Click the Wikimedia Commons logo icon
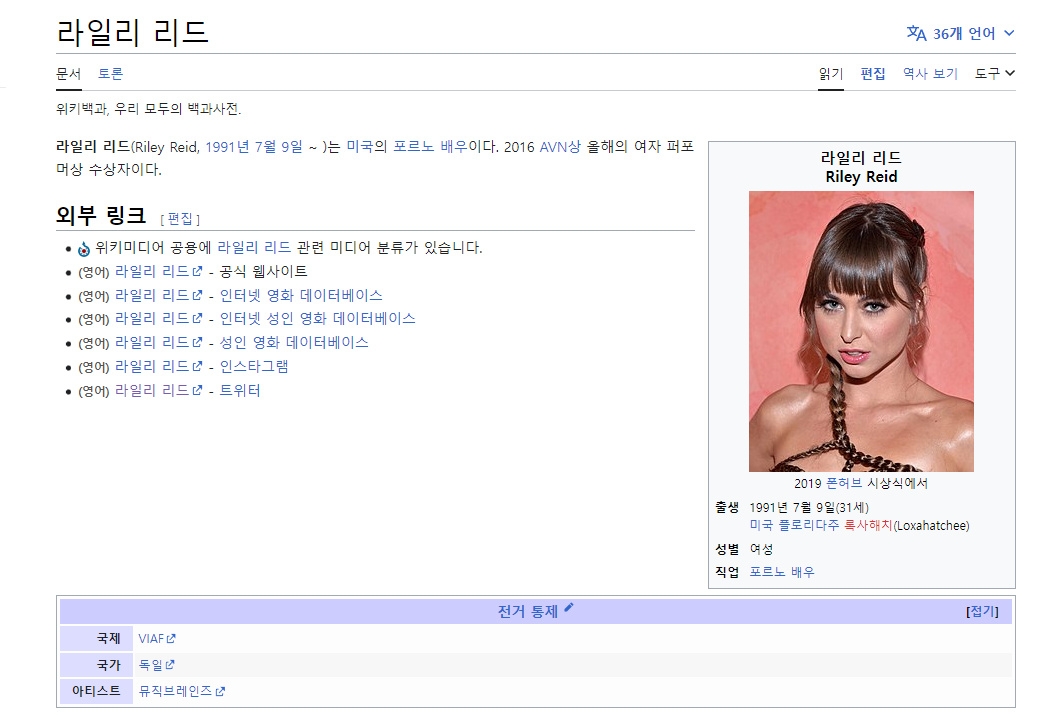This screenshot has height=715, width=1037. 84,249
